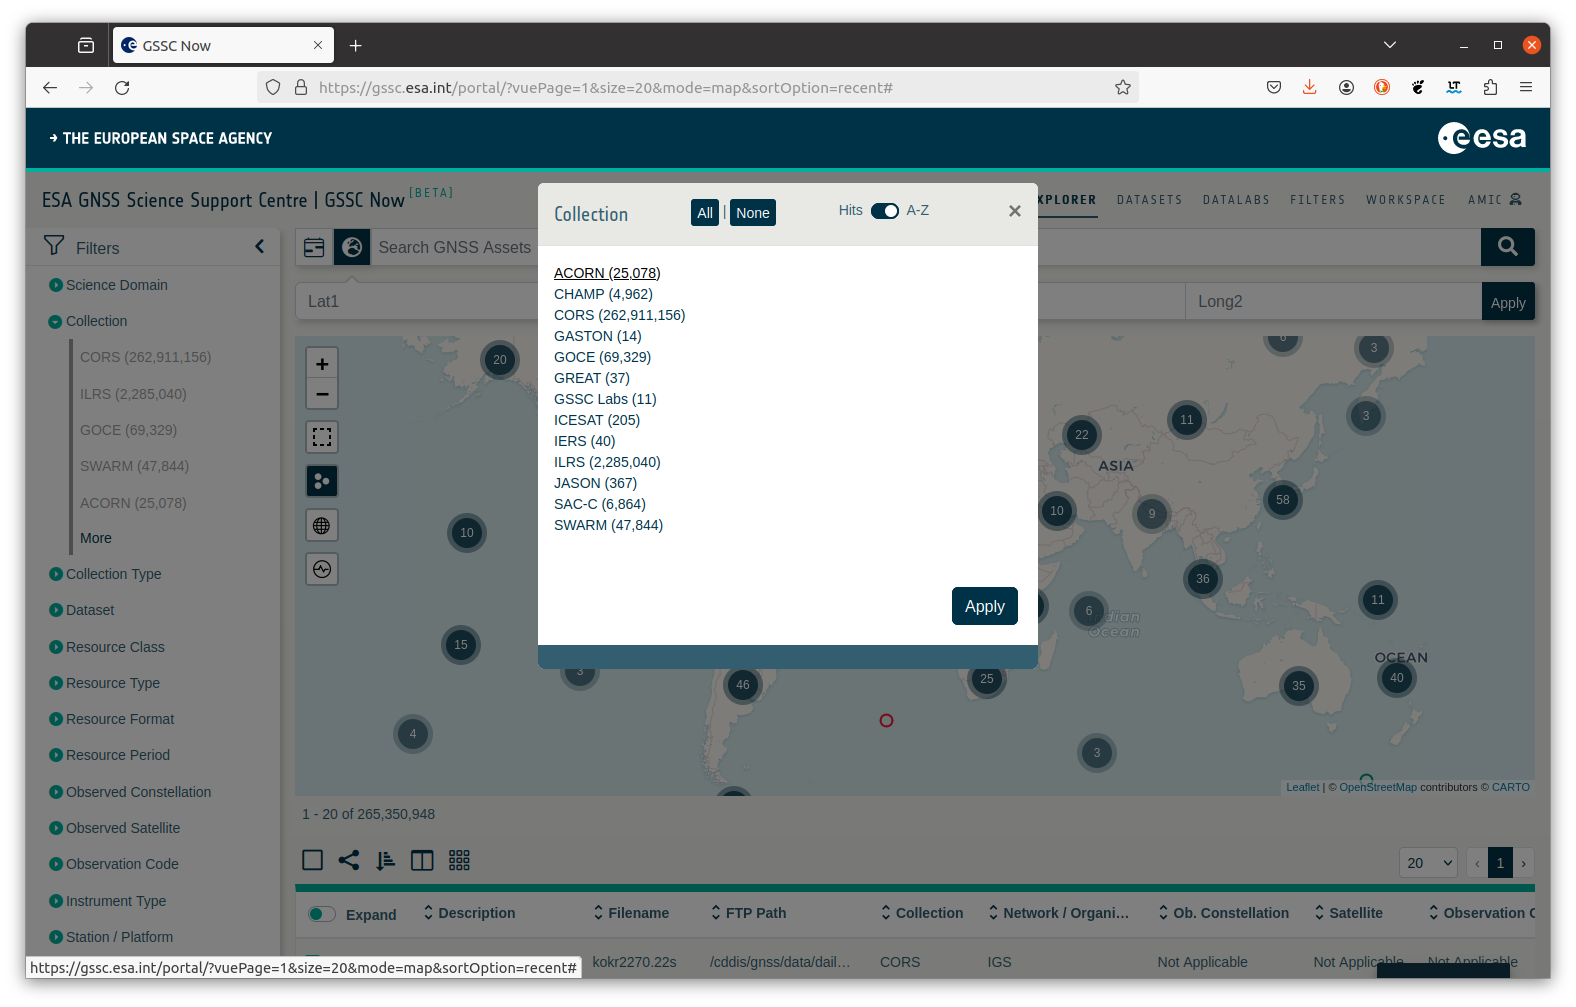Open the WORKSPACE tab
This screenshot has height=1007, width=1576.
[1406, 200]
